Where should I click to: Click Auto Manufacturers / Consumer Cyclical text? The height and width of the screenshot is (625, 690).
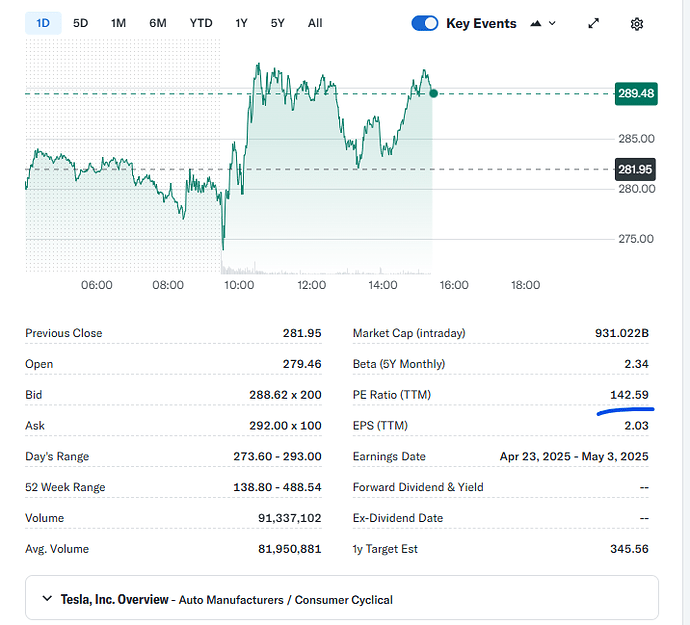point(286,600)
